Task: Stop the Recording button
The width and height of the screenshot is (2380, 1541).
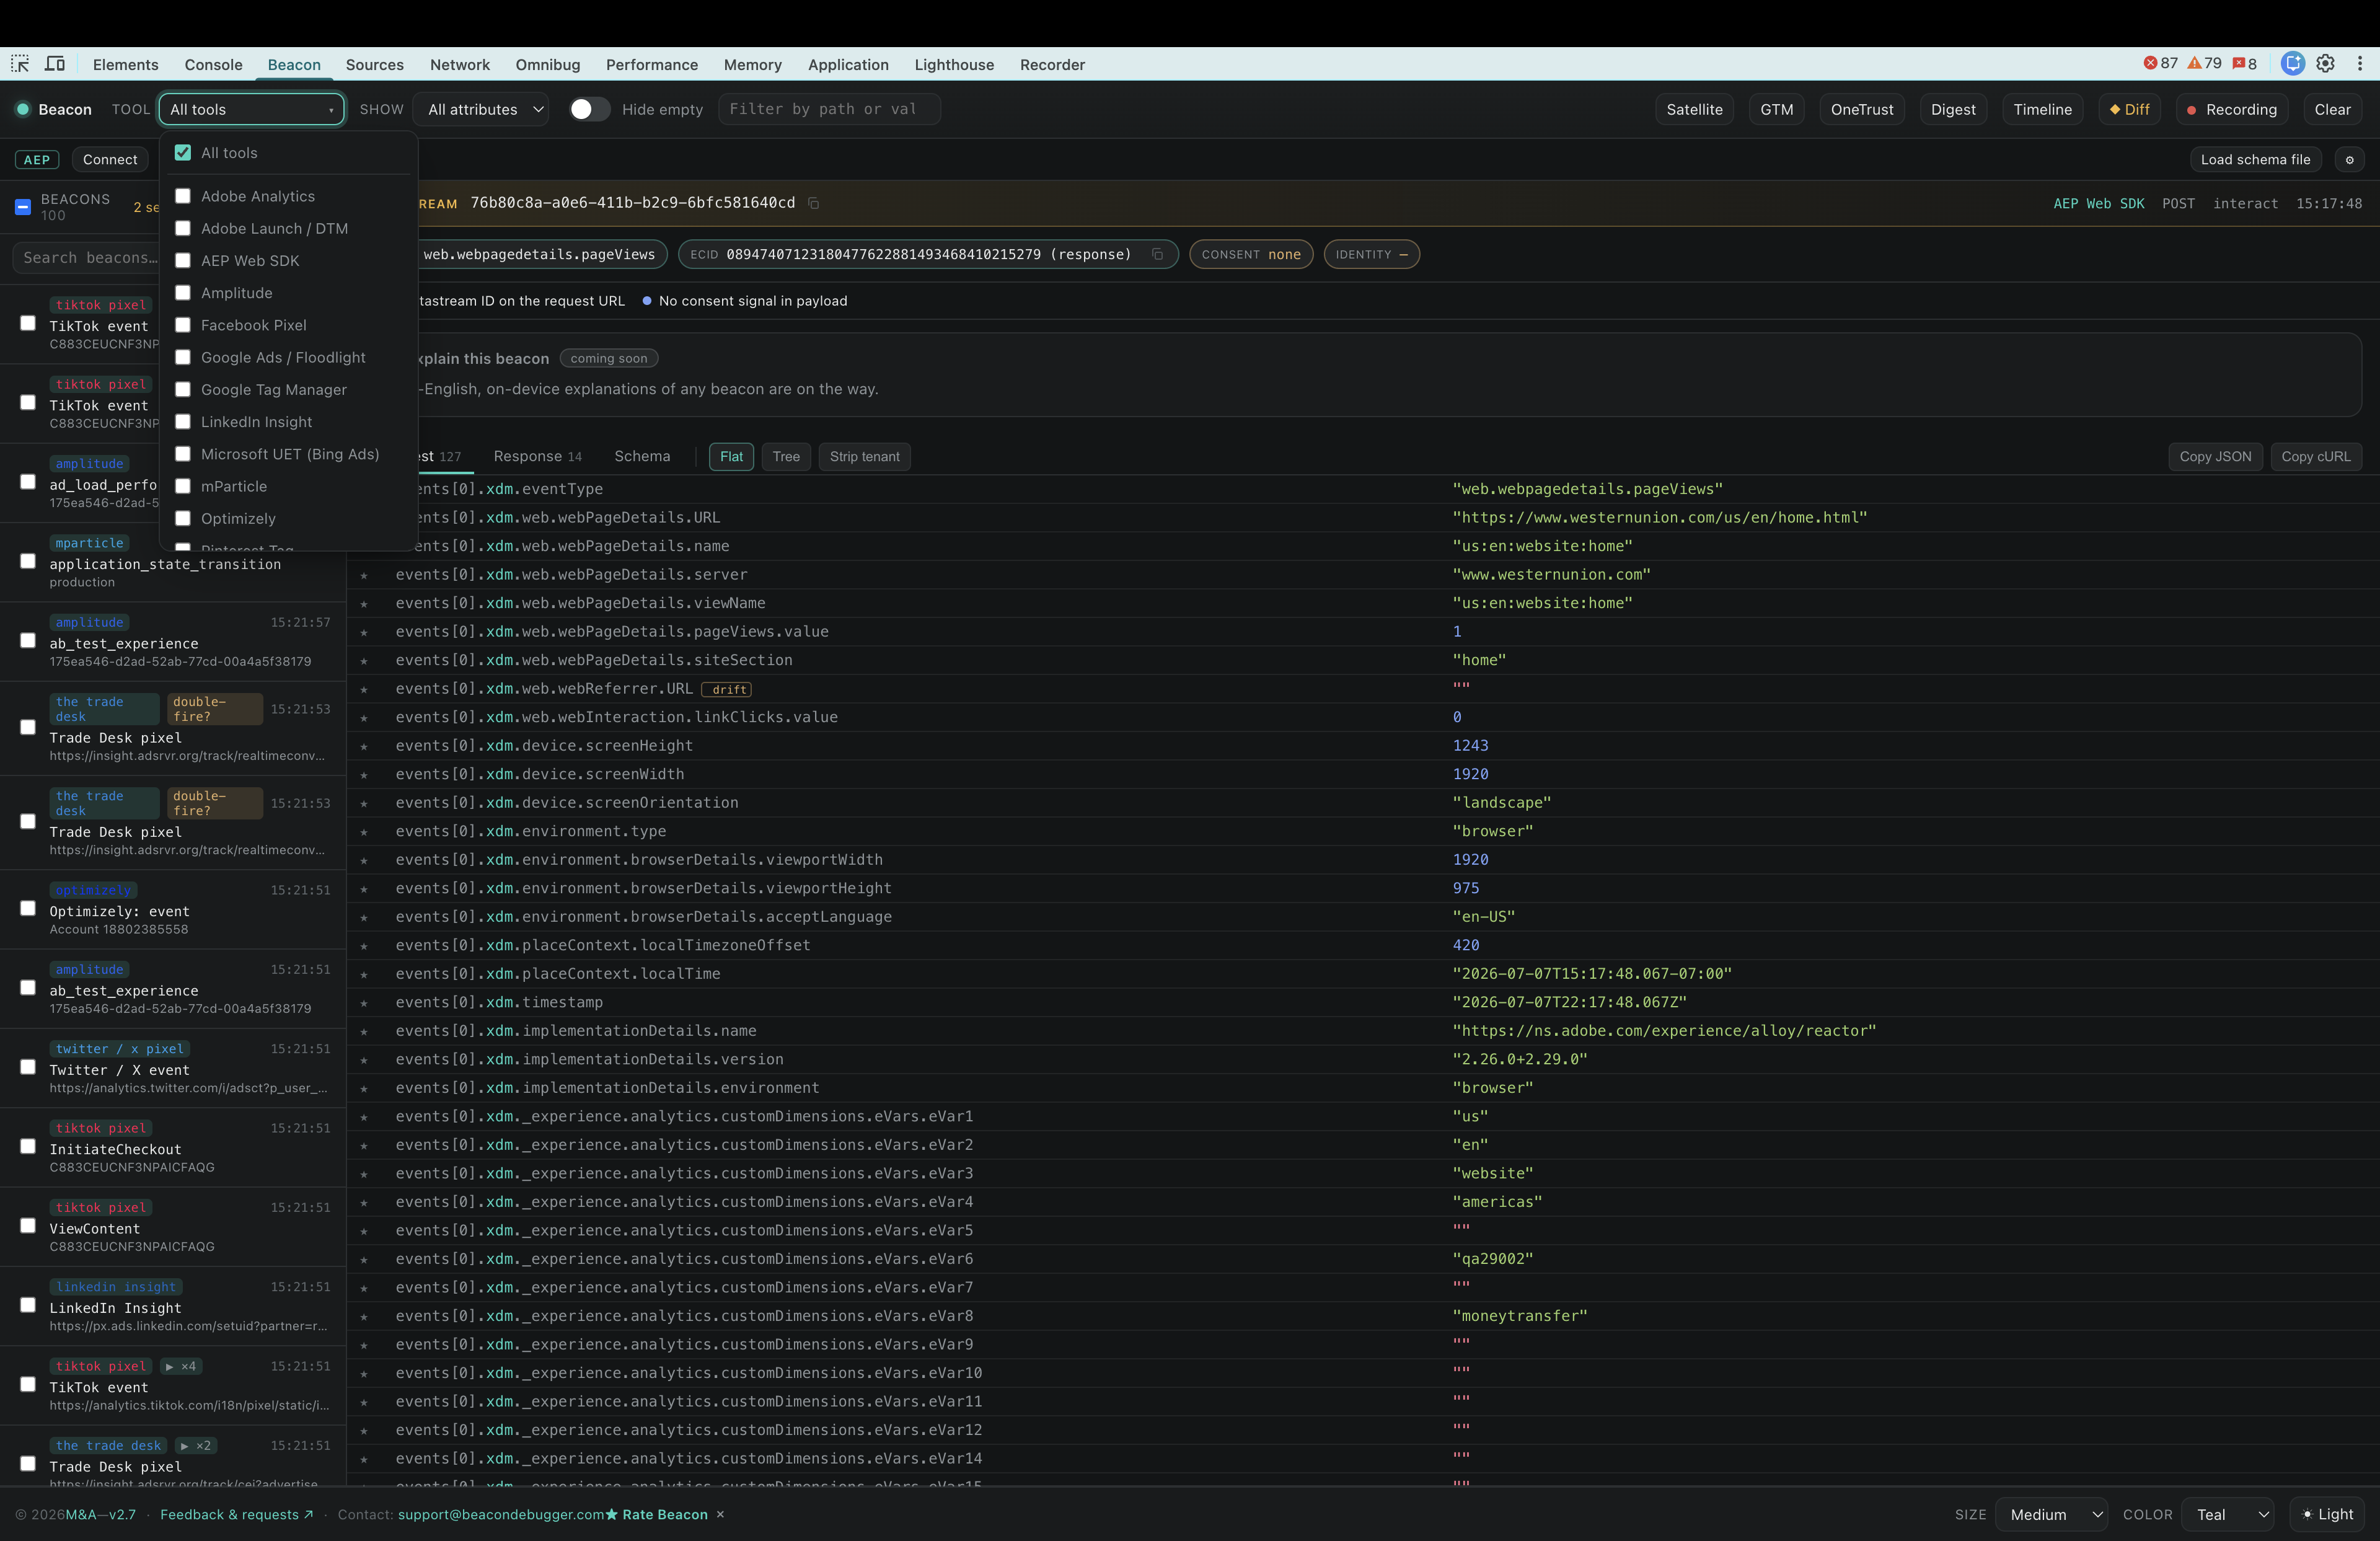Action: click(x=2231, y=109)
